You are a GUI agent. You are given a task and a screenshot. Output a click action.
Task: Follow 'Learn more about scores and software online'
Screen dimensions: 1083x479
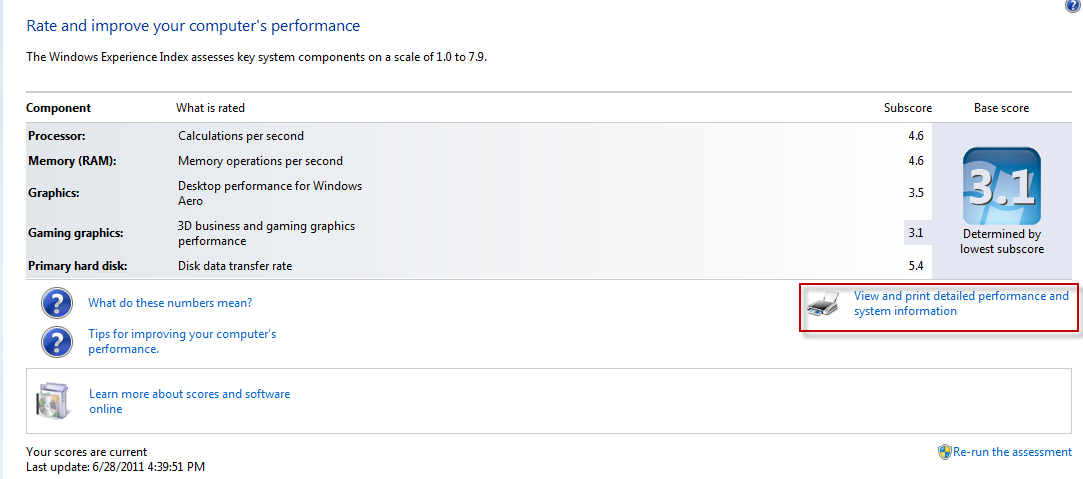[x=189, y=401]
